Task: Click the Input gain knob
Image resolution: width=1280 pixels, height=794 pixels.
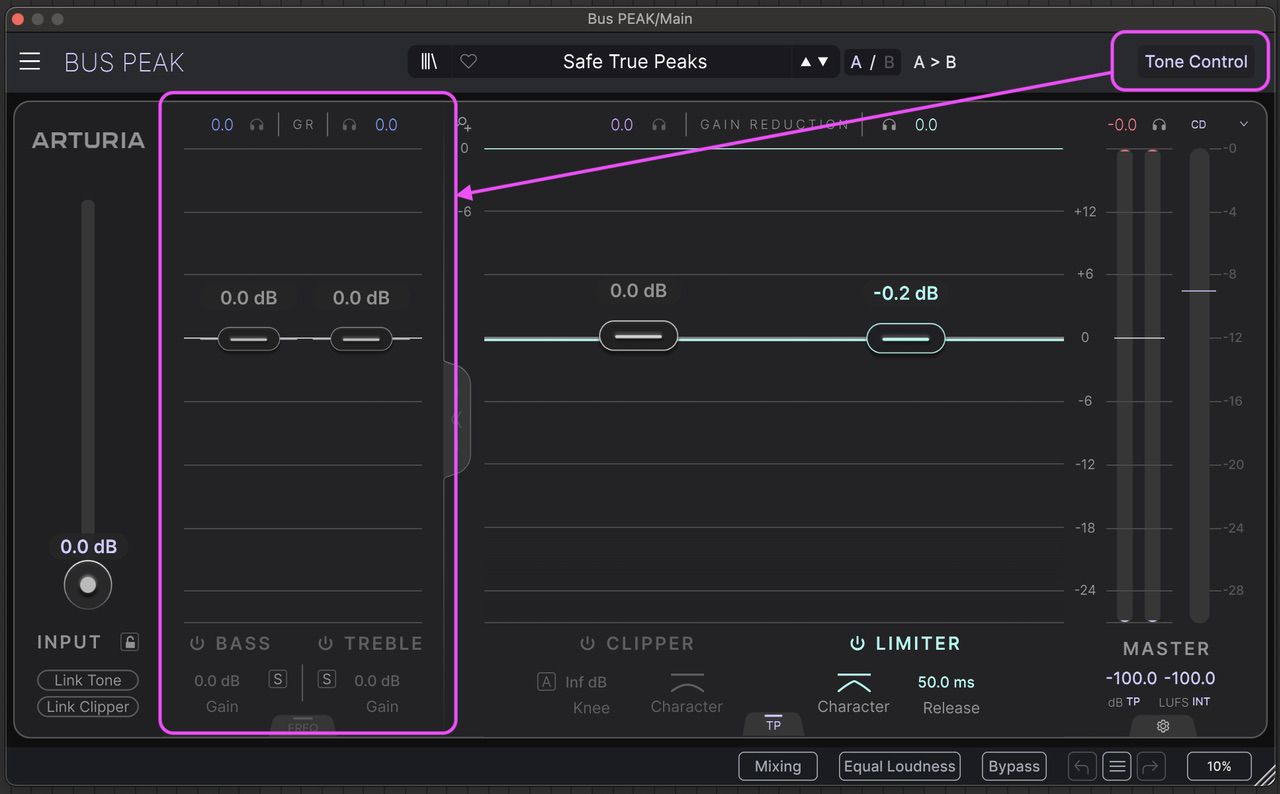Action: pos(88,585)
